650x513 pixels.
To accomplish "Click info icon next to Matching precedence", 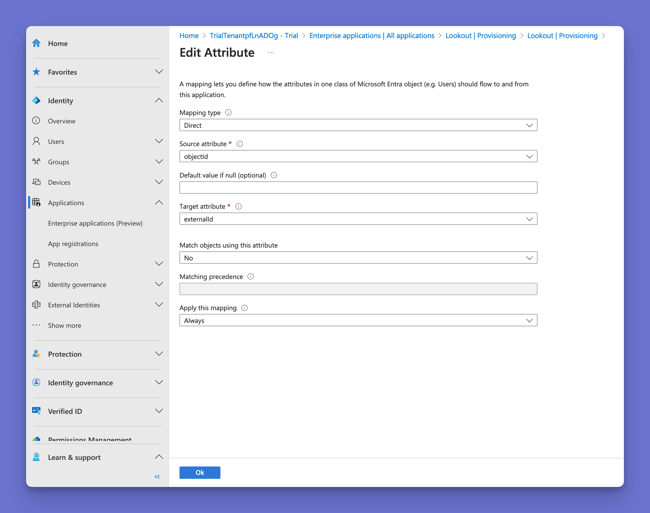I will click(250, 276).
